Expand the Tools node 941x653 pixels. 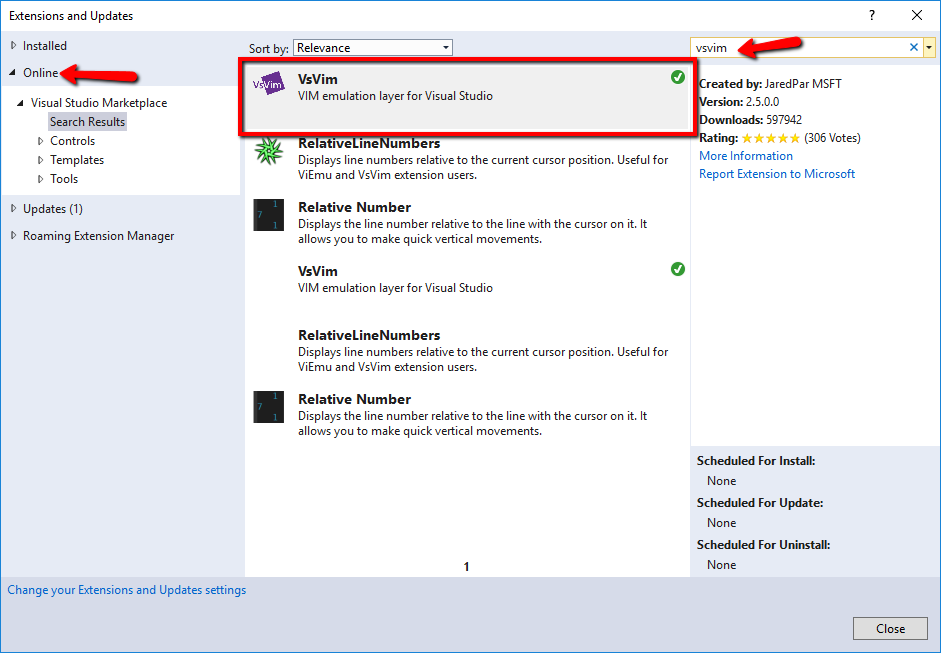point(40,179)
